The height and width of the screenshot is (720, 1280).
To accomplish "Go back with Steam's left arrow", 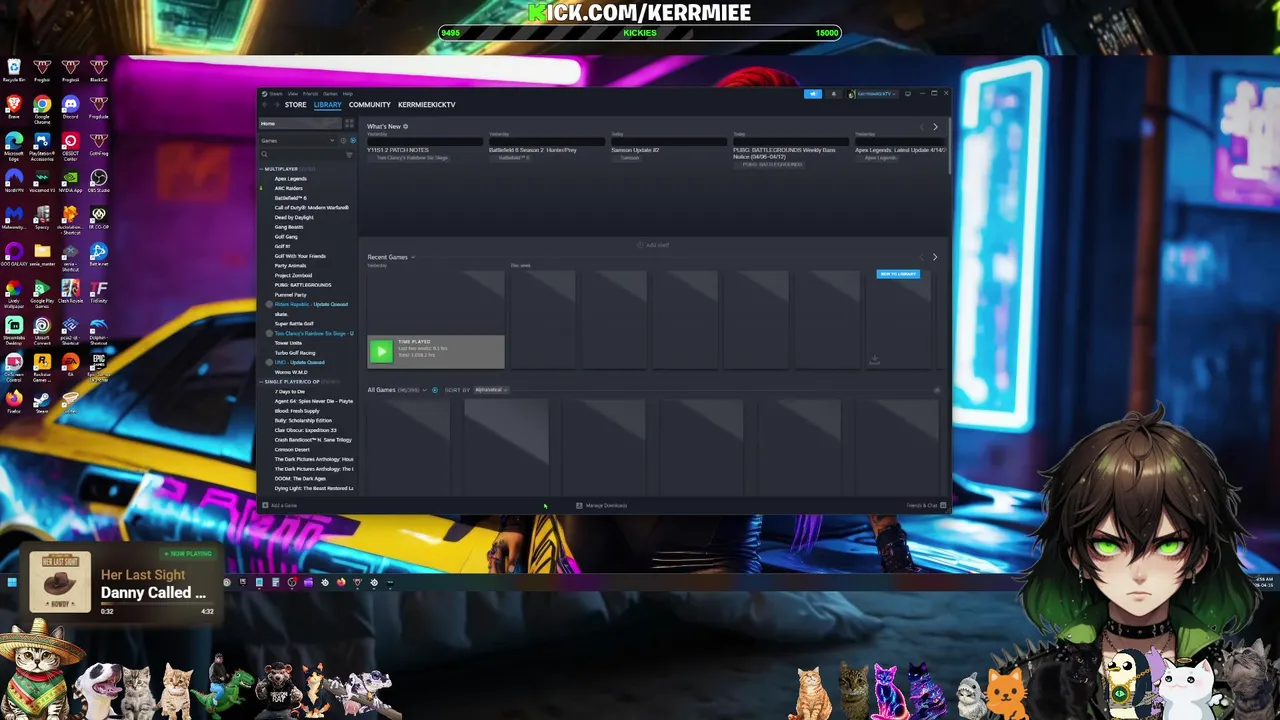I will [265, 105].
